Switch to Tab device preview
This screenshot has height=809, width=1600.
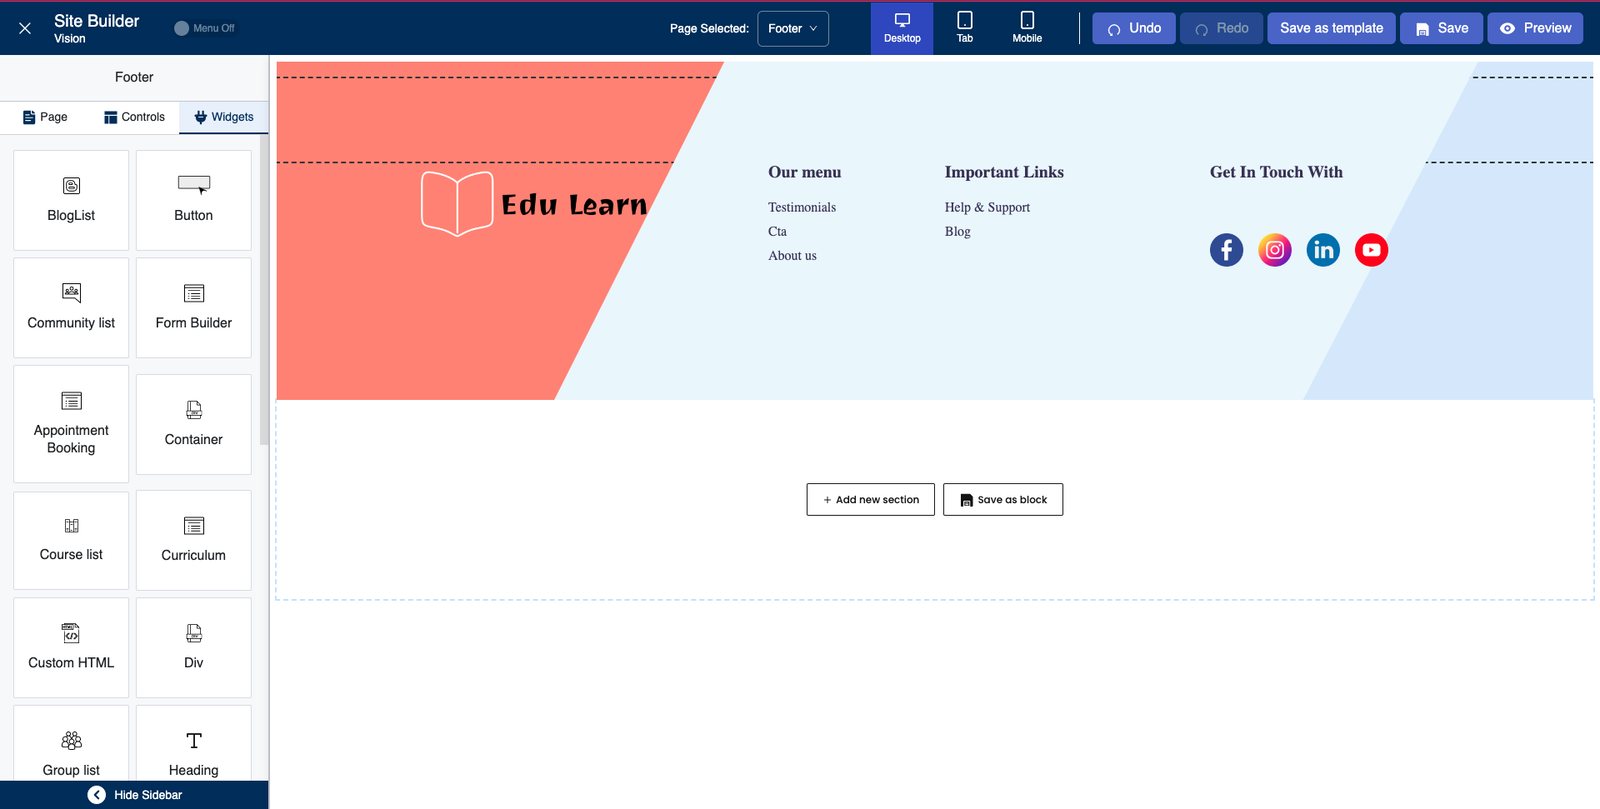coord(964,28)
